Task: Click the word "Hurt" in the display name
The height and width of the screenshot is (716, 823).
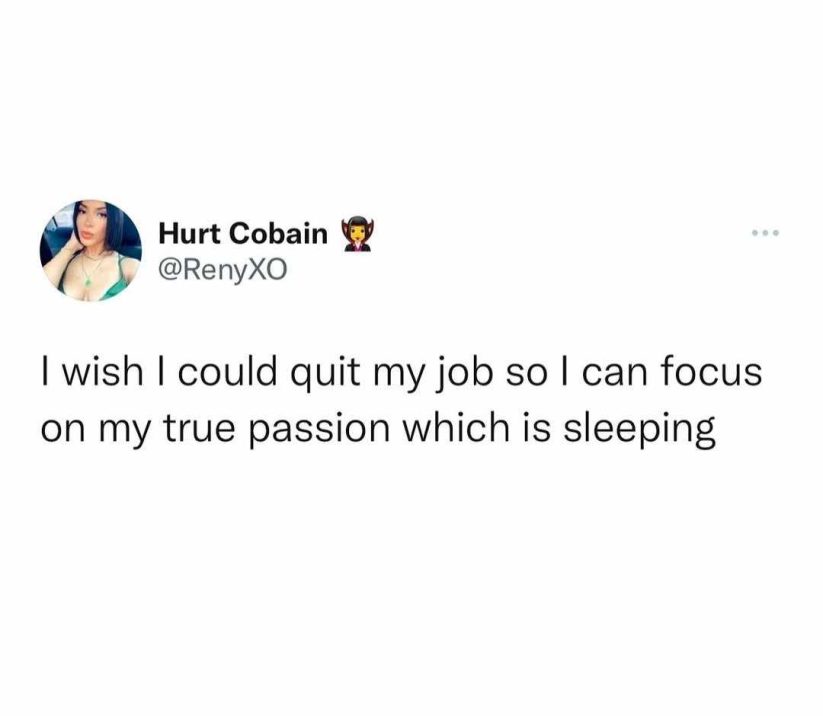Action: click(x=189, y=234)
